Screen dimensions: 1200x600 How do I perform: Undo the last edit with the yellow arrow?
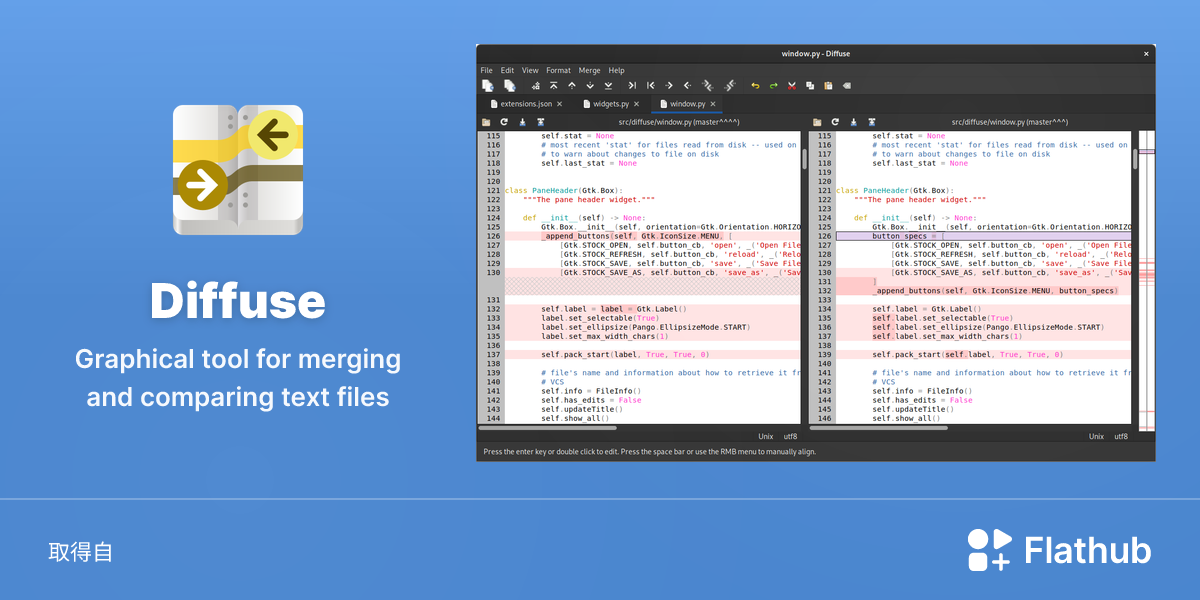[755, 86]
